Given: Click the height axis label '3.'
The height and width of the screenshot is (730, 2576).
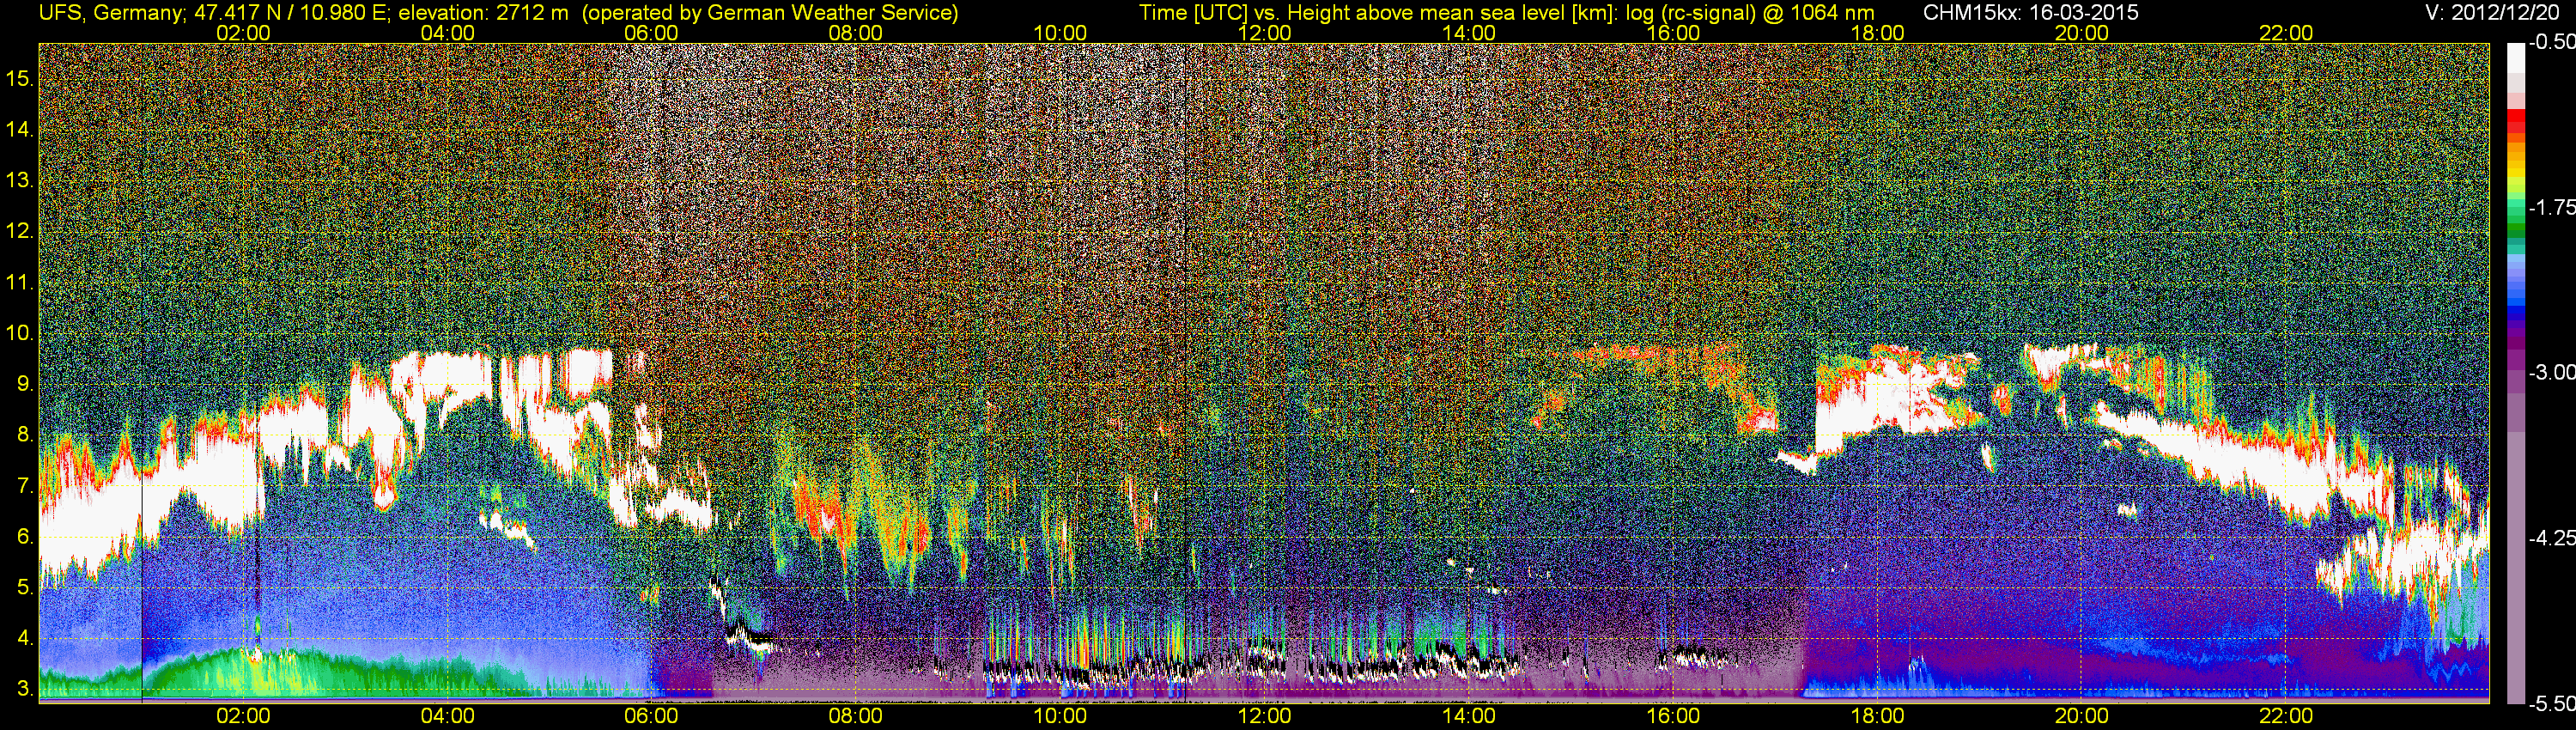Looking at the screenshot, I should (x=25, y=690).
